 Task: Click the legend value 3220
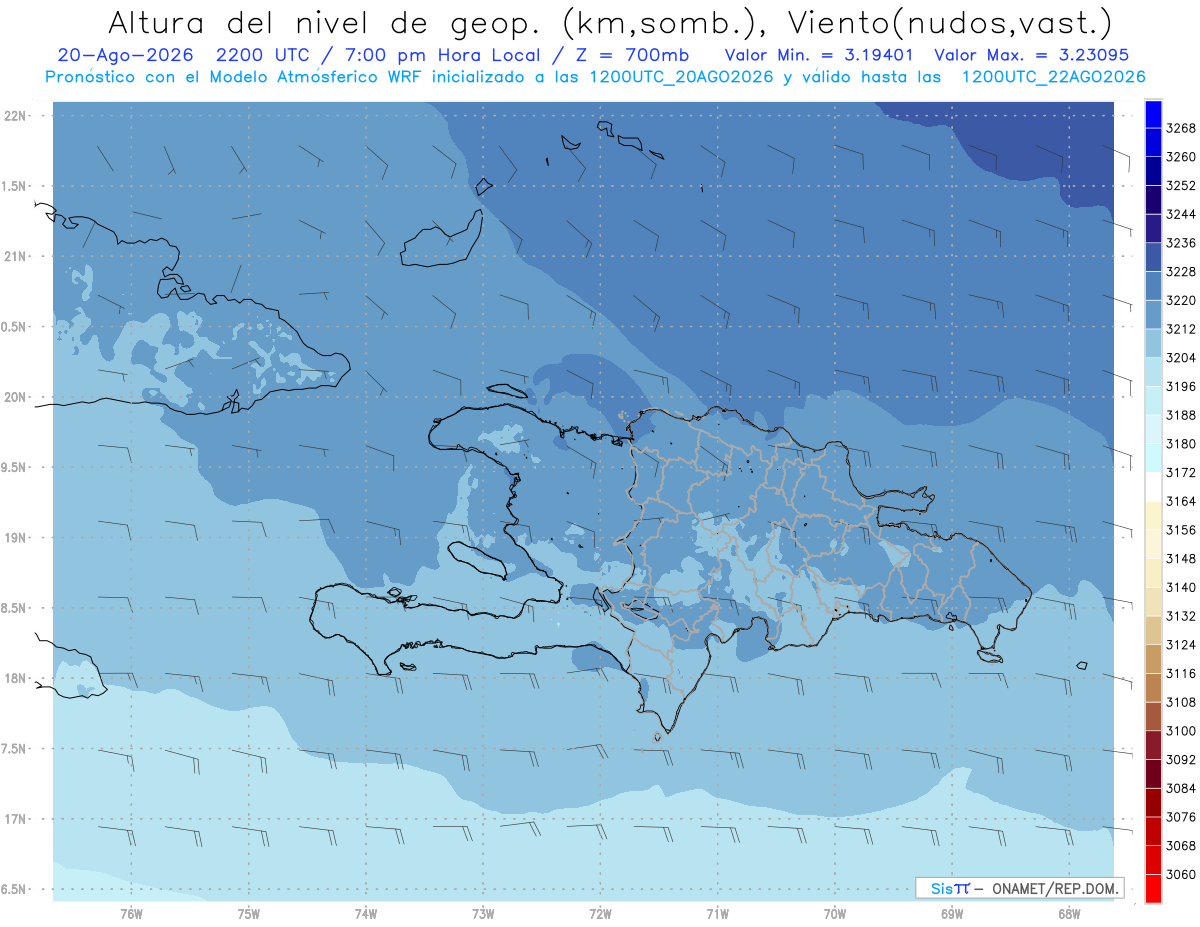pos(1181,300)
